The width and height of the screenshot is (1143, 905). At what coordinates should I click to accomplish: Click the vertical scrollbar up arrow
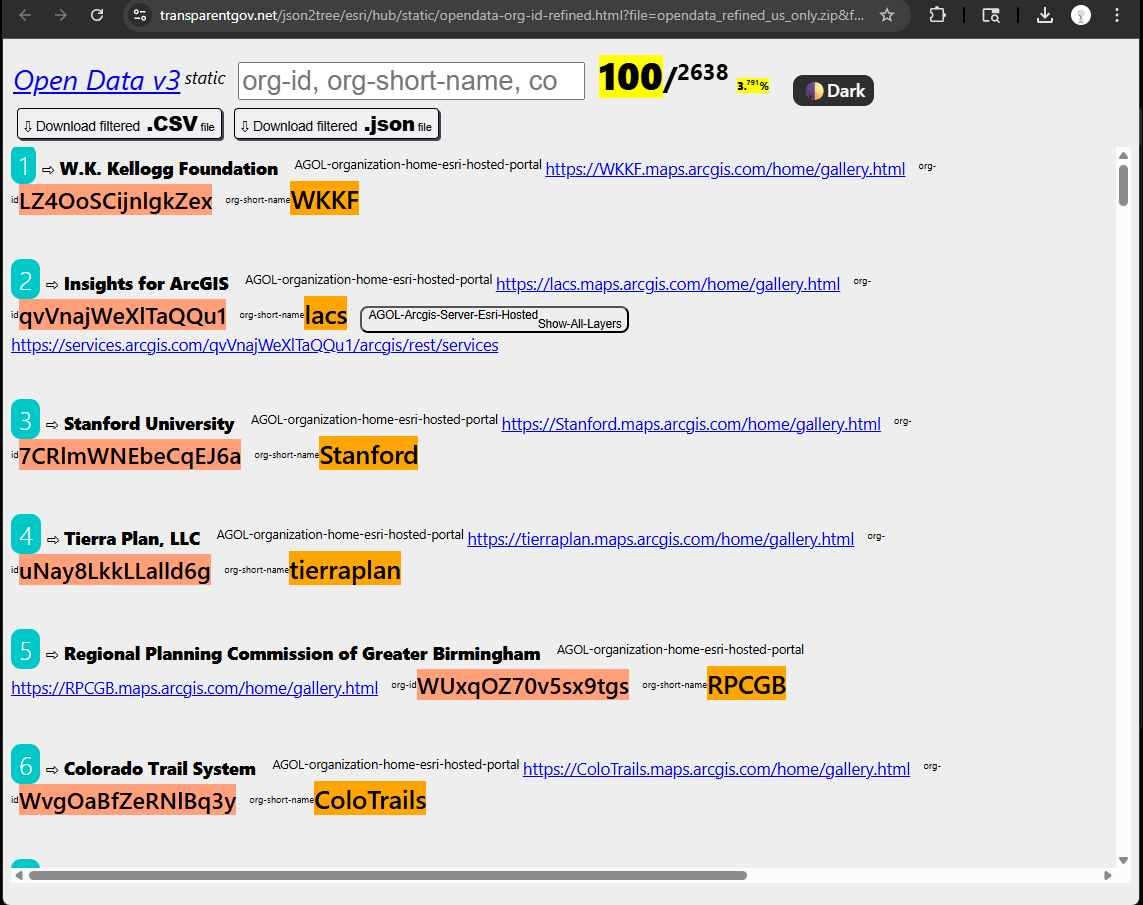[1123, 155]
